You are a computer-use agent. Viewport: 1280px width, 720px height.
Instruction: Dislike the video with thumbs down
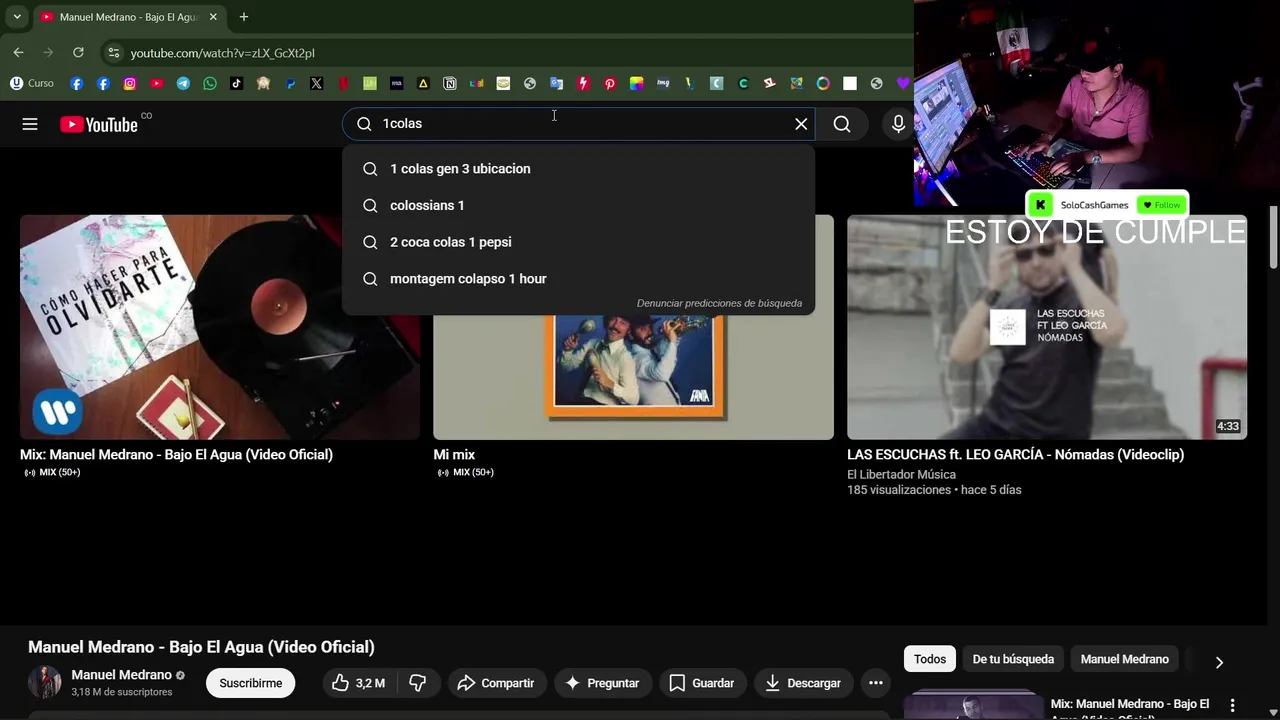pos(418,683)
